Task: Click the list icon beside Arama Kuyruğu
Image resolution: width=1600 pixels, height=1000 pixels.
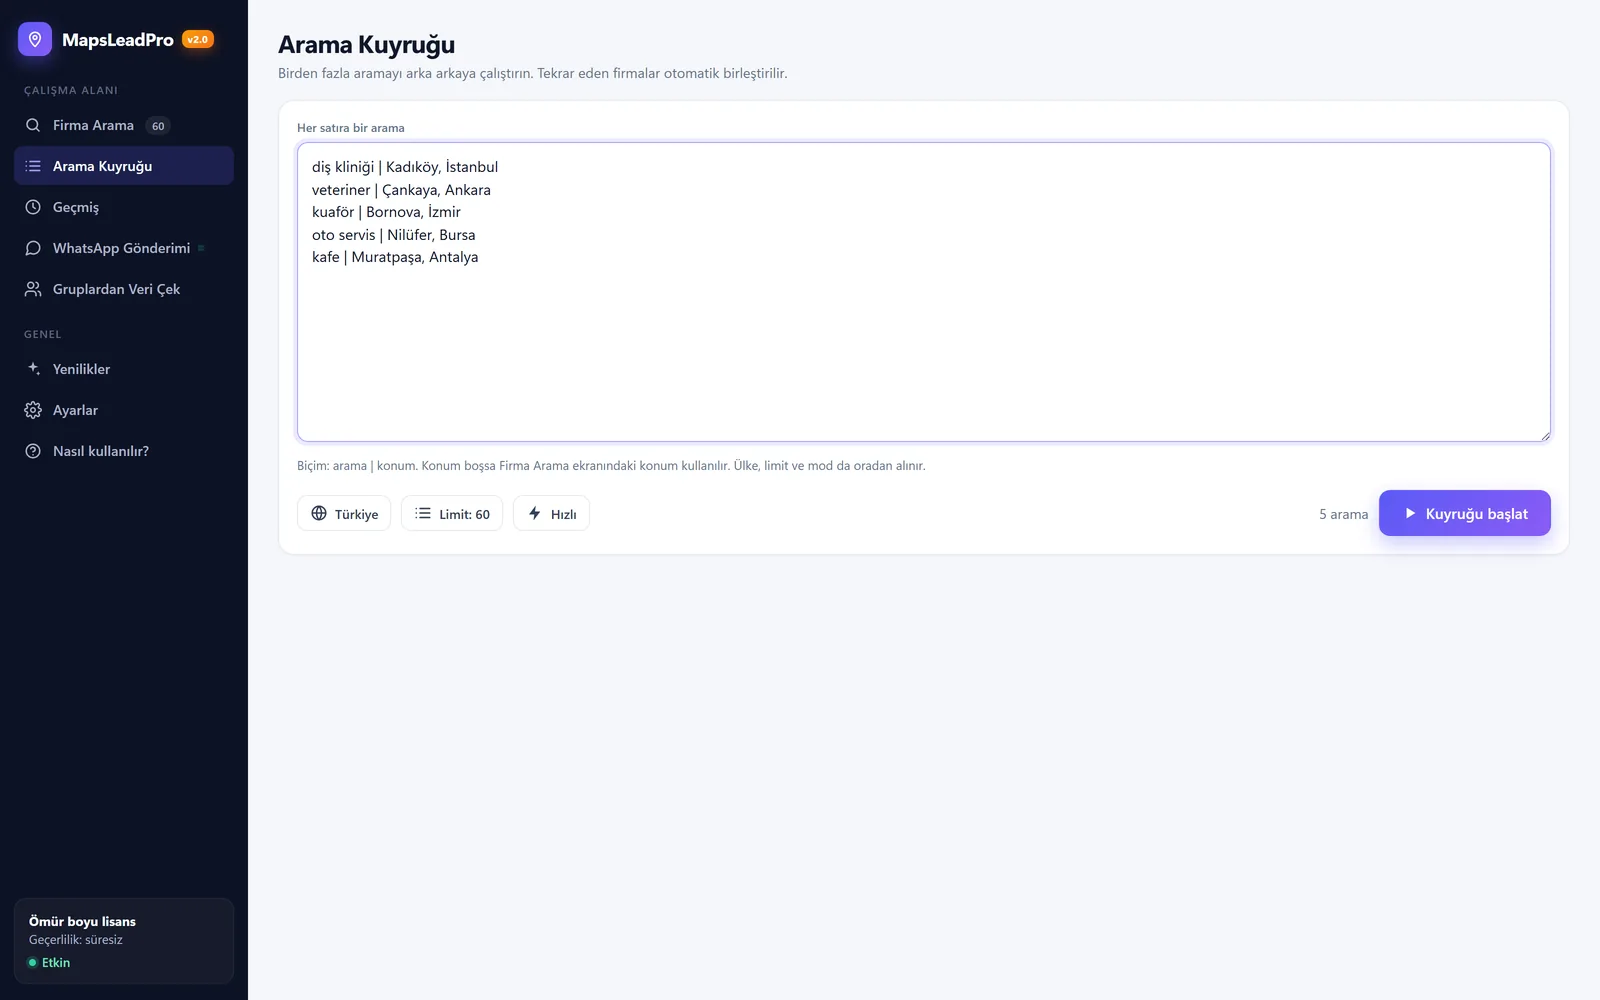Action: pos(33,166)
